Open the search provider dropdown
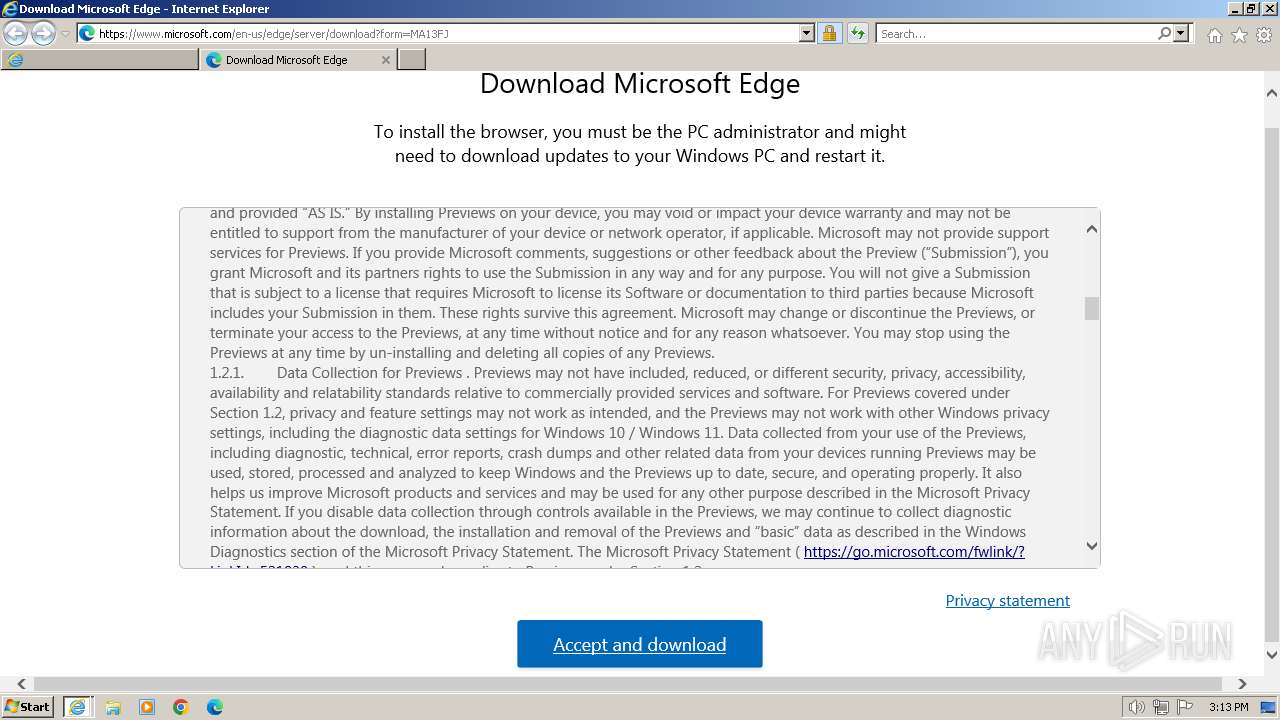 [x=1181, y=33]
